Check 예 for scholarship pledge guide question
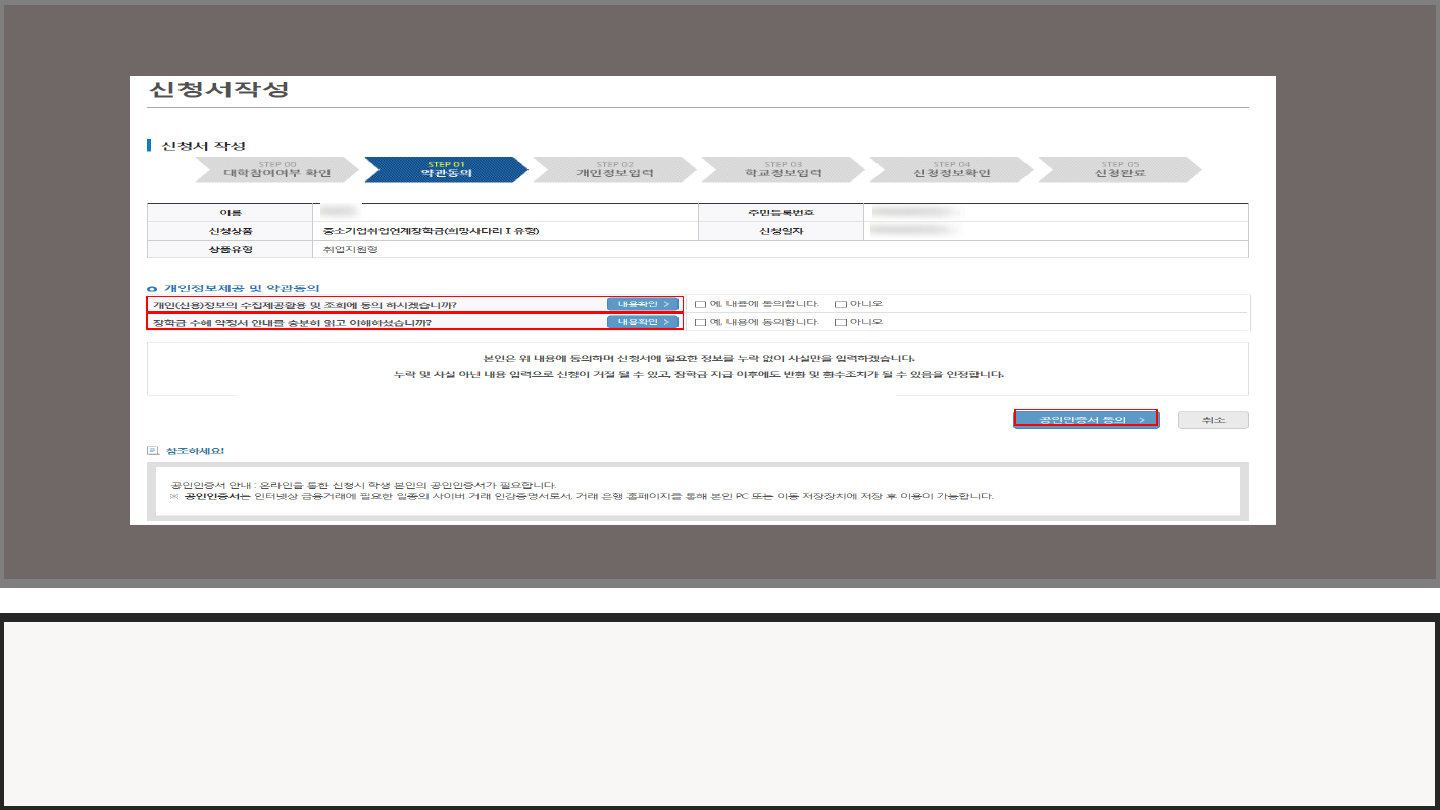 tap(701, 322)
